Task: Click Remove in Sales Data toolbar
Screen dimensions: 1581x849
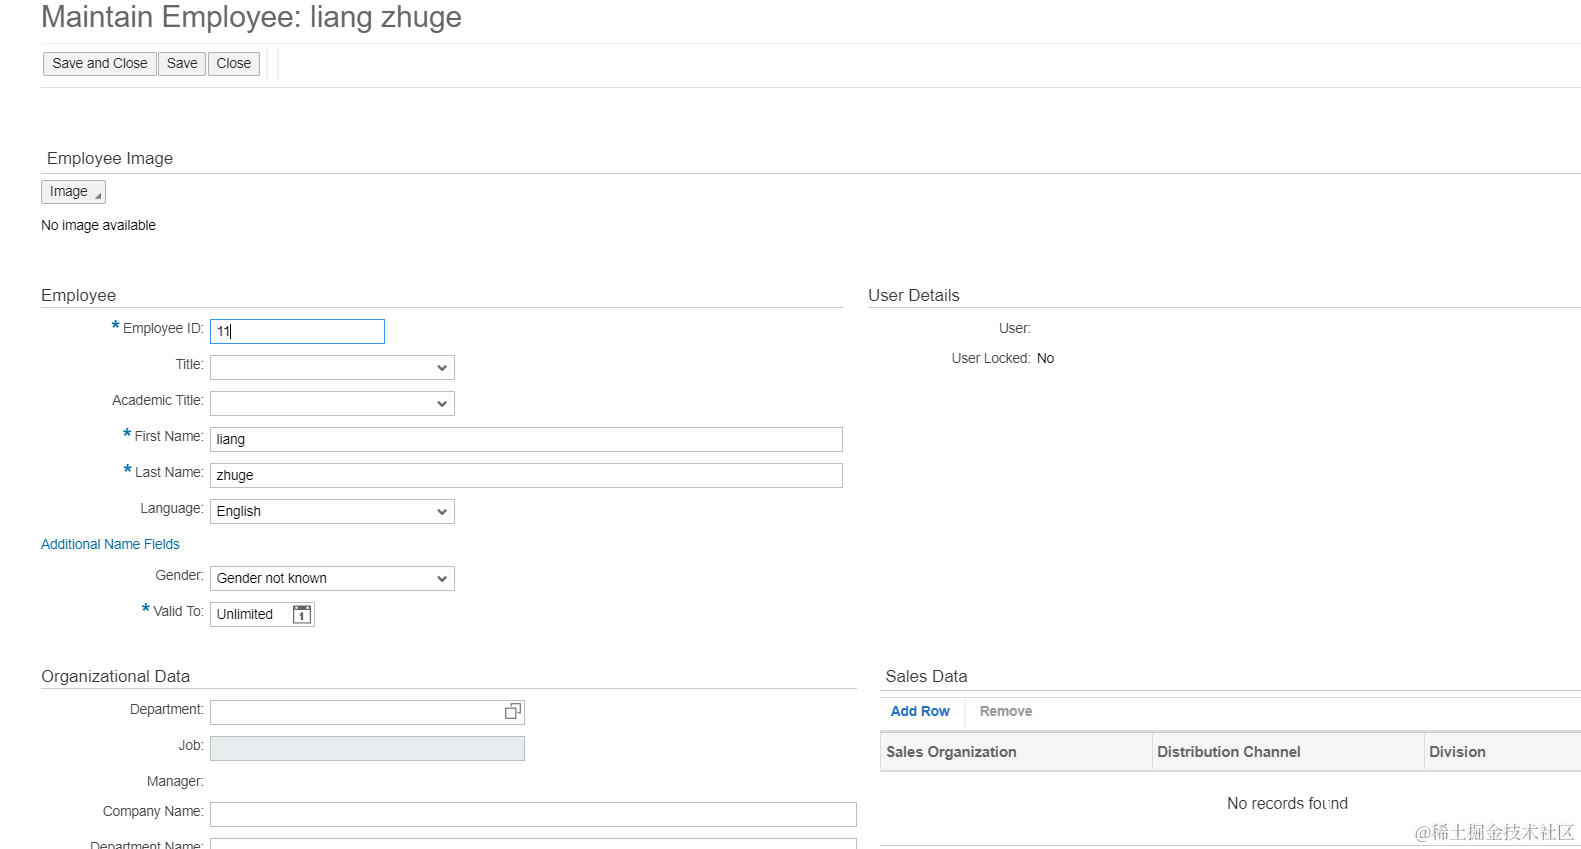Action: pos(1005,711)
